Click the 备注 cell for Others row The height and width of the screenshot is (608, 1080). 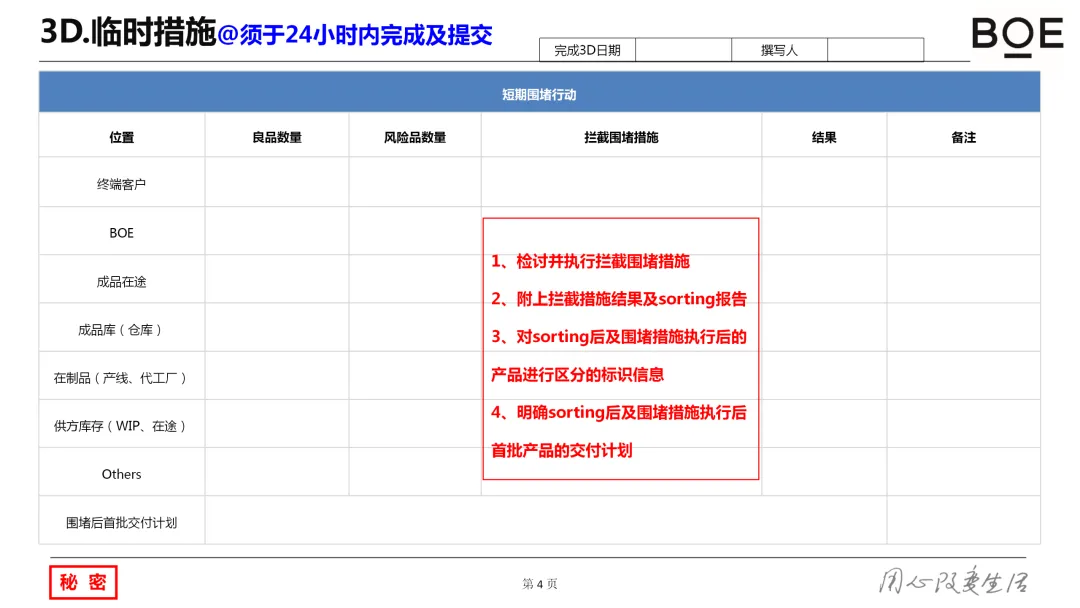[x=964, y=472]
